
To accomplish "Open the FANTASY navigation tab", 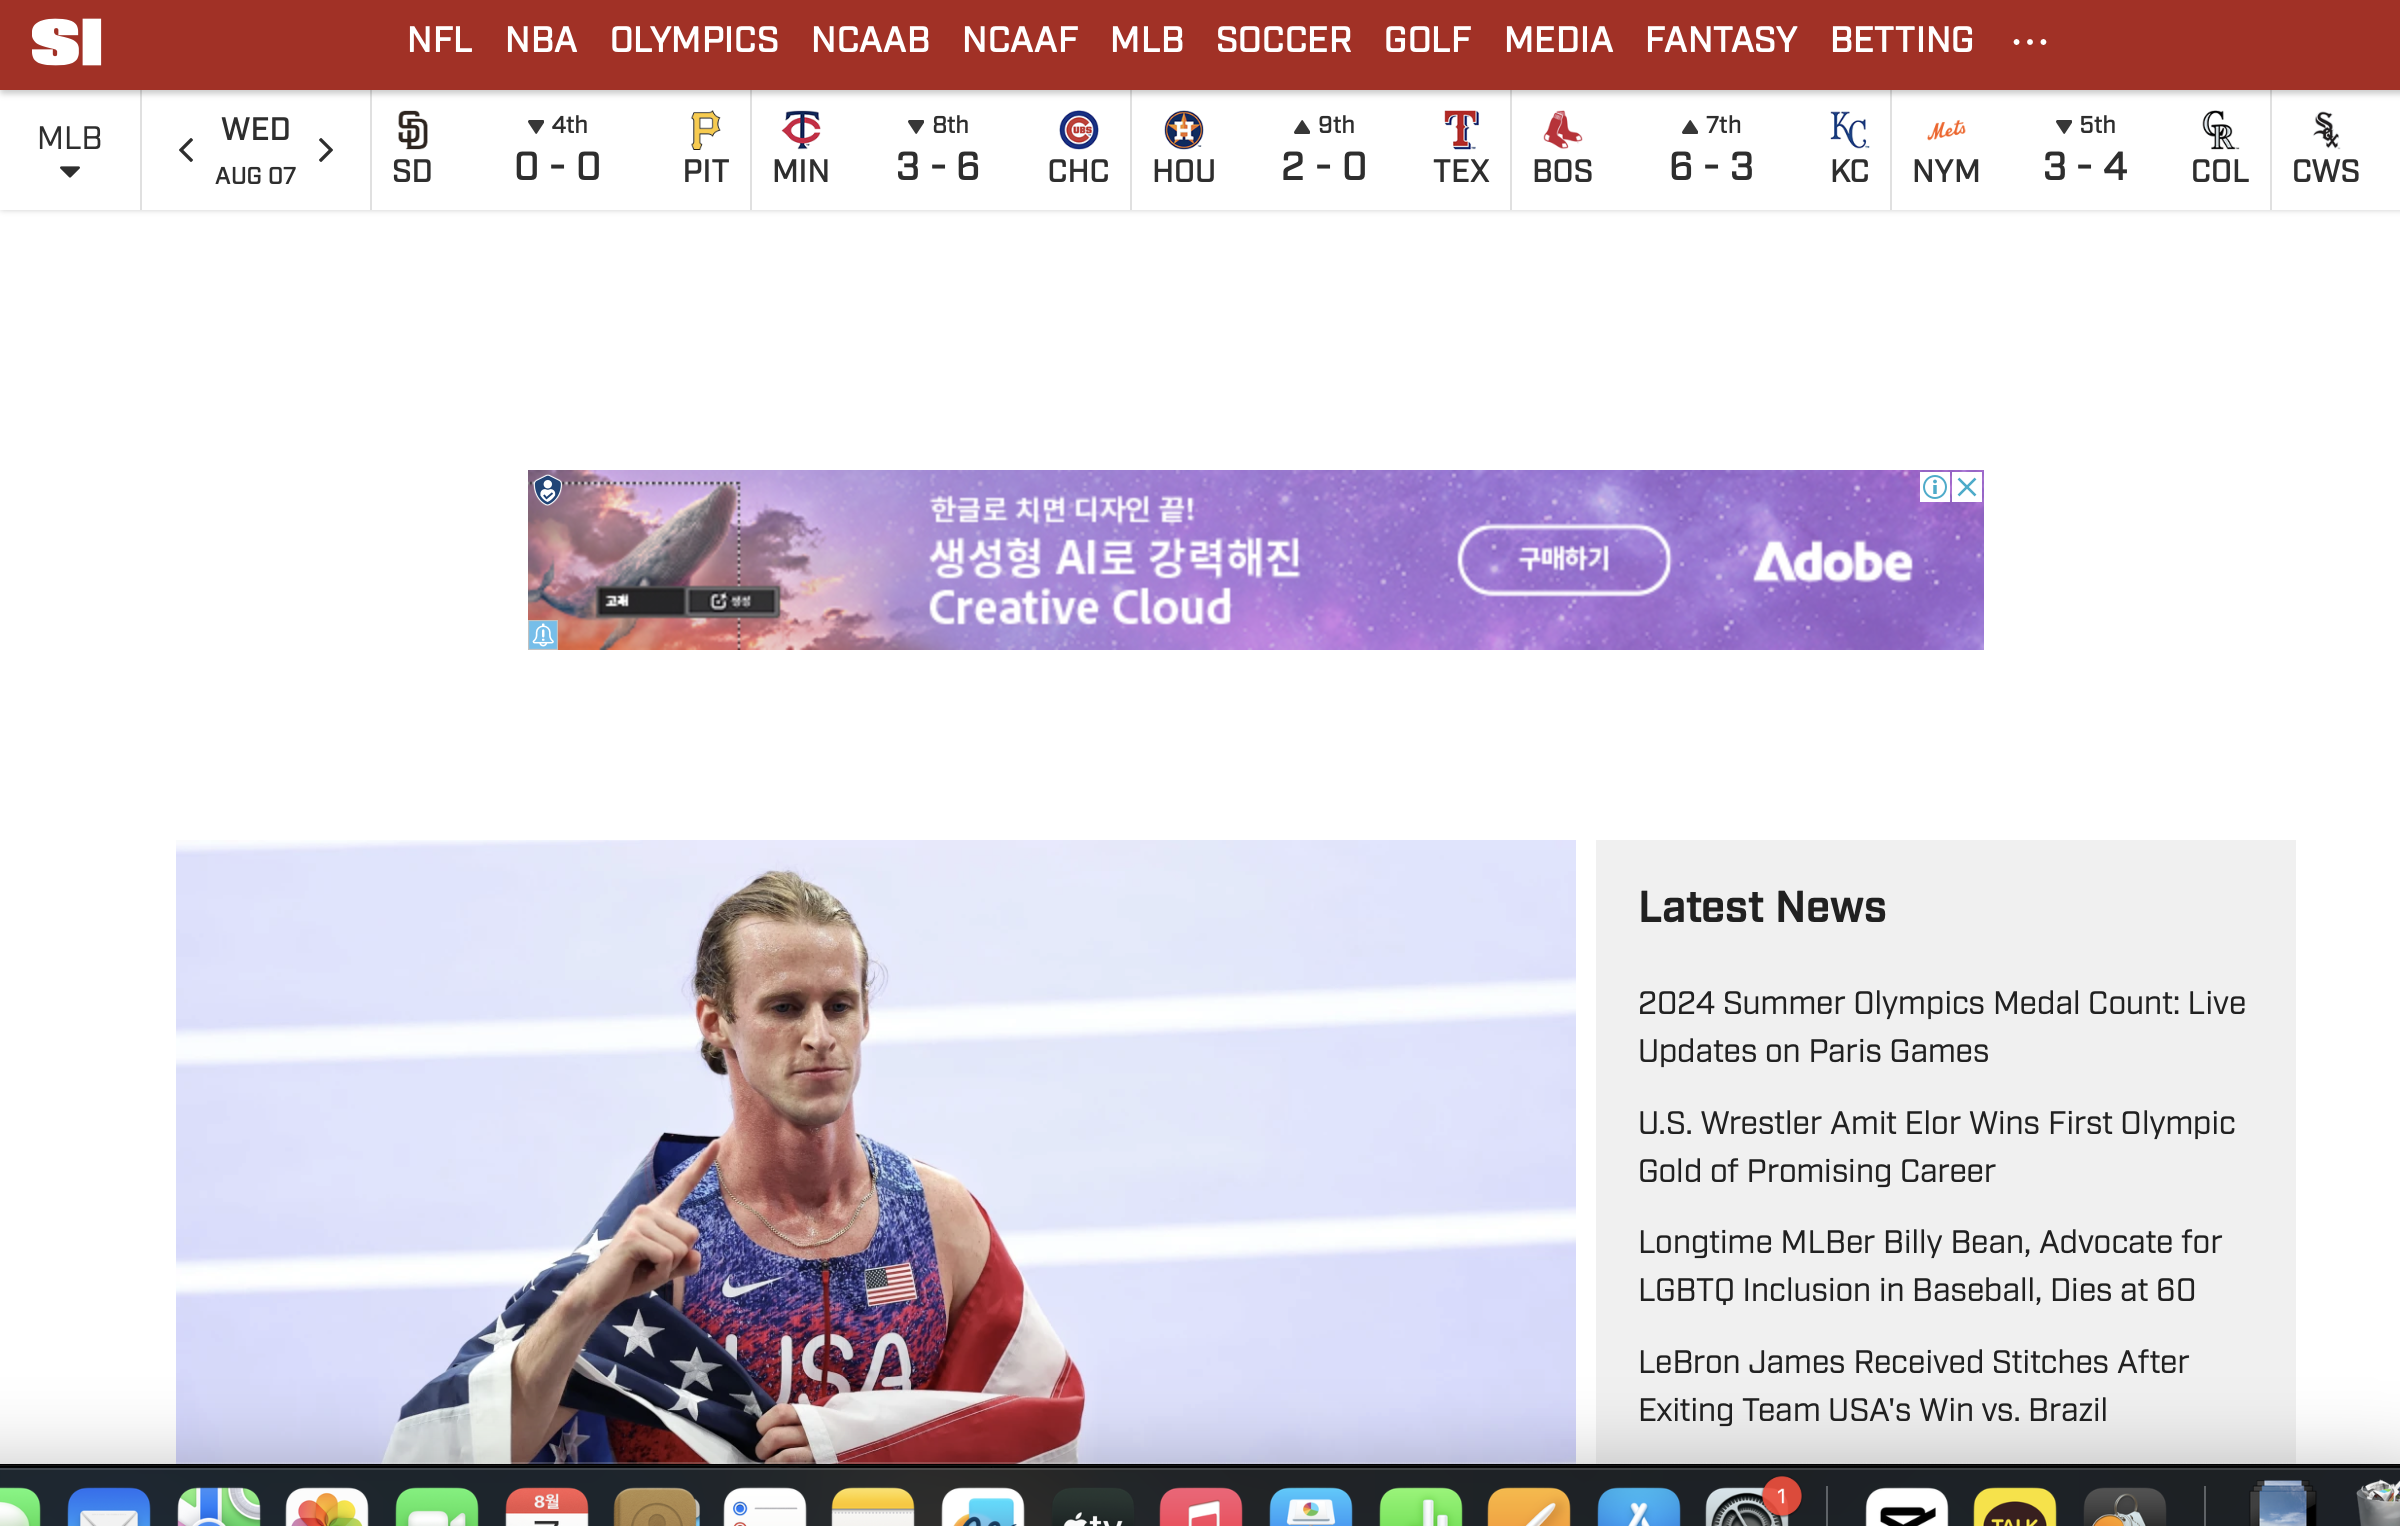I will pos(1721,40).
